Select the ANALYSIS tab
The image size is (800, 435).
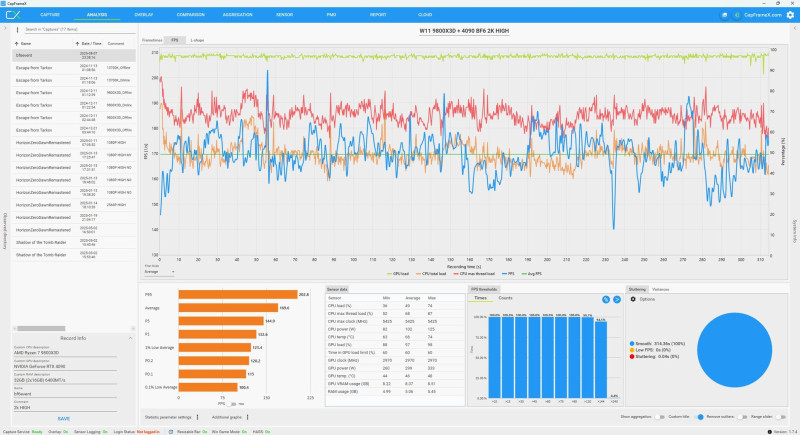(x=96, y=15)
